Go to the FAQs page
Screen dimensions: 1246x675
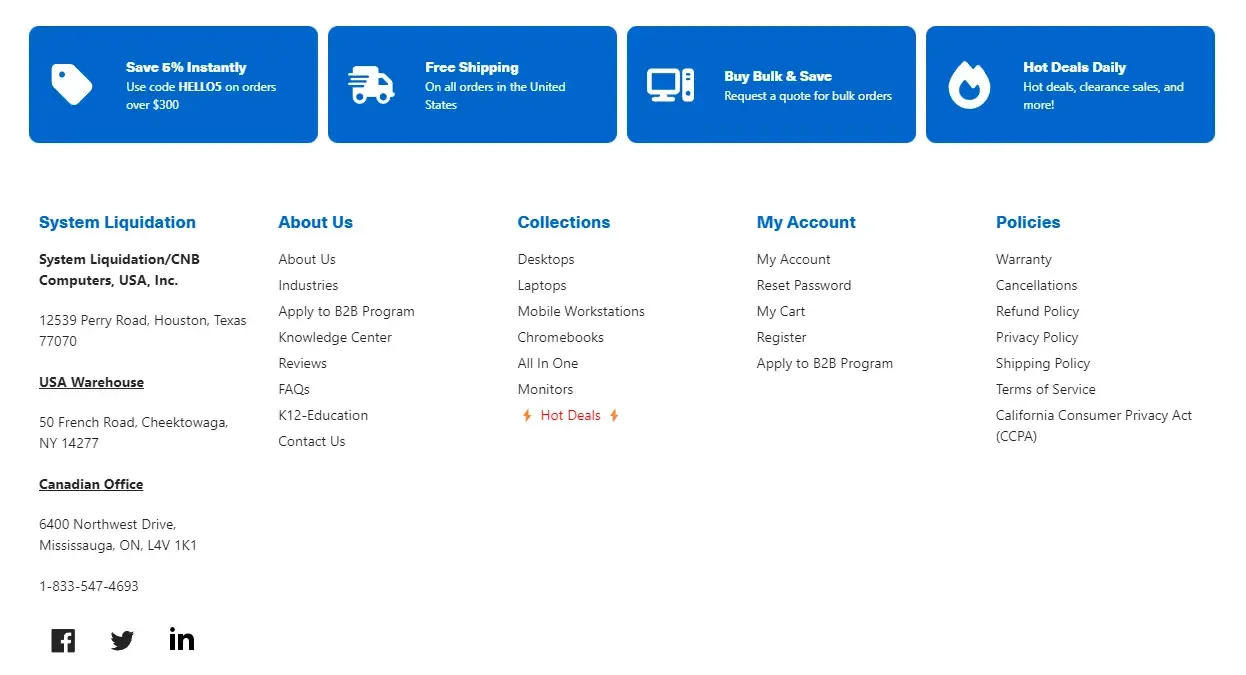pos(293,389)
